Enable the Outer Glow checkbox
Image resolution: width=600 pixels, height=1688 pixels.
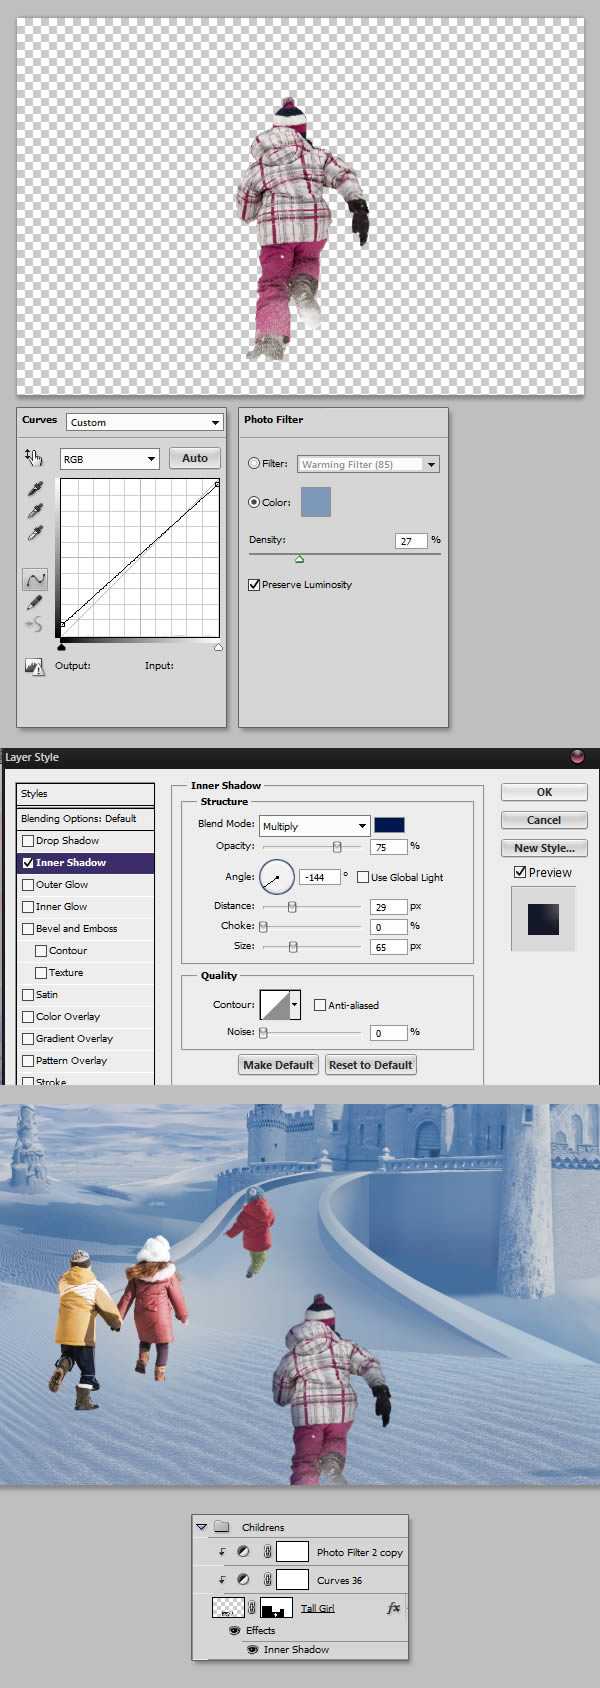pos(28,885)
